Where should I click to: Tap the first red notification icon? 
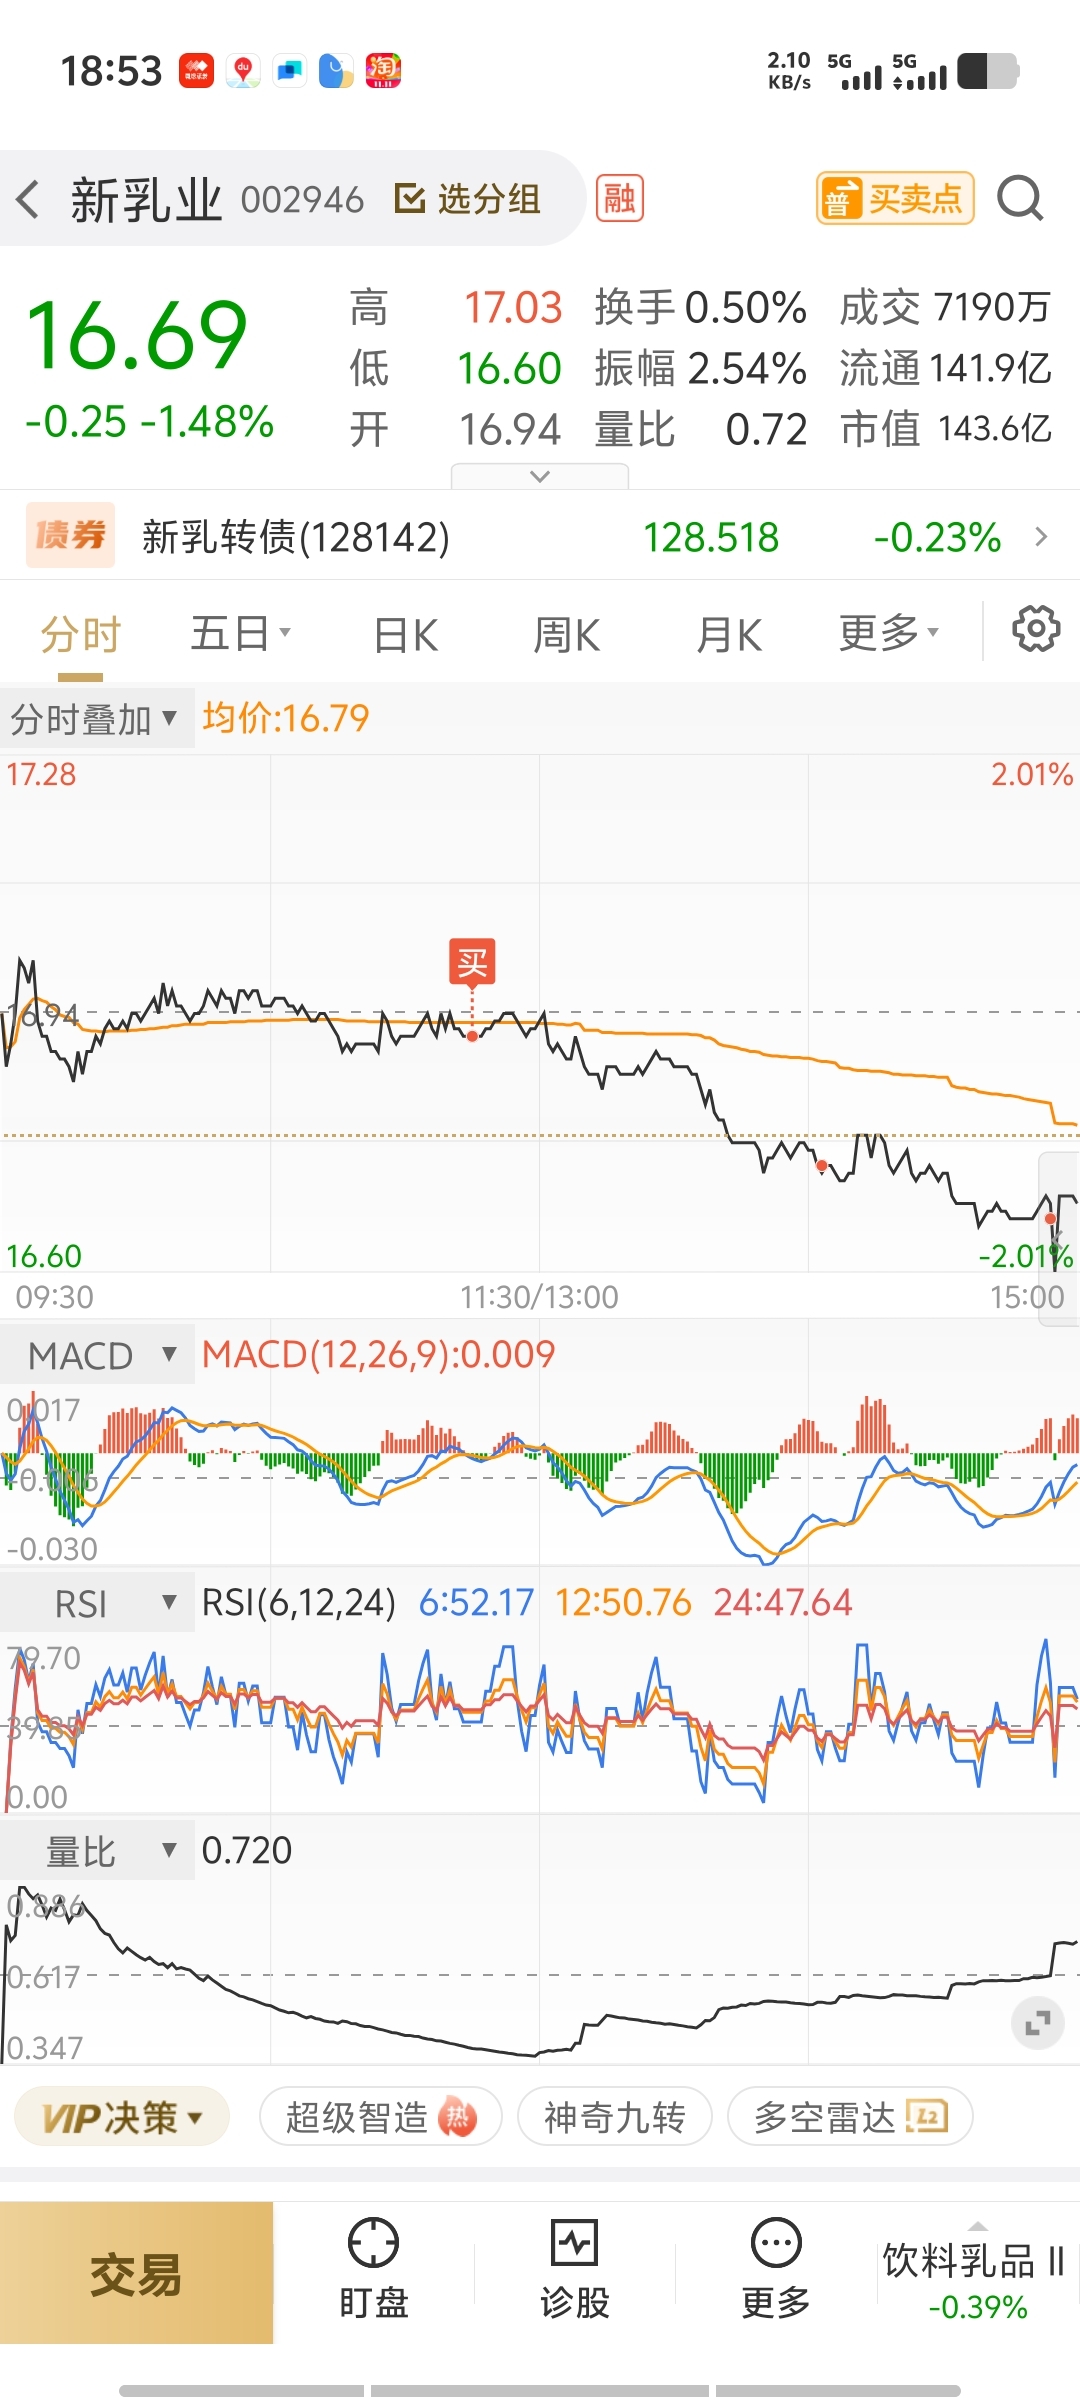196,71
